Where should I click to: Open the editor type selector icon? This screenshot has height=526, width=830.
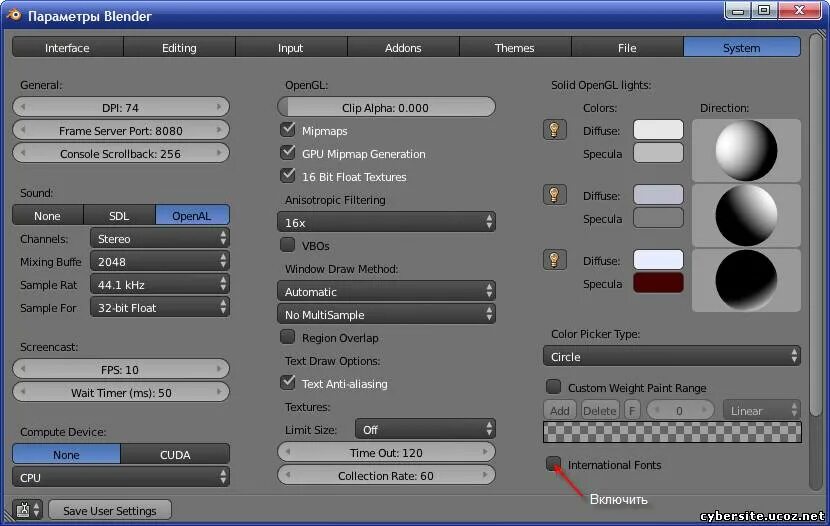(28, 510)
